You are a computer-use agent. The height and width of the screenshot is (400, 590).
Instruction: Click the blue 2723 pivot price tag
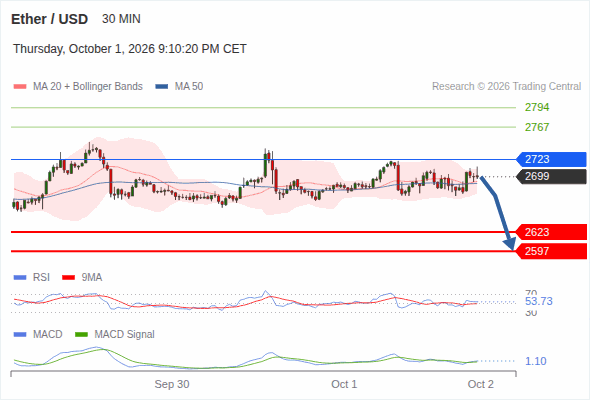click(551, 159)
